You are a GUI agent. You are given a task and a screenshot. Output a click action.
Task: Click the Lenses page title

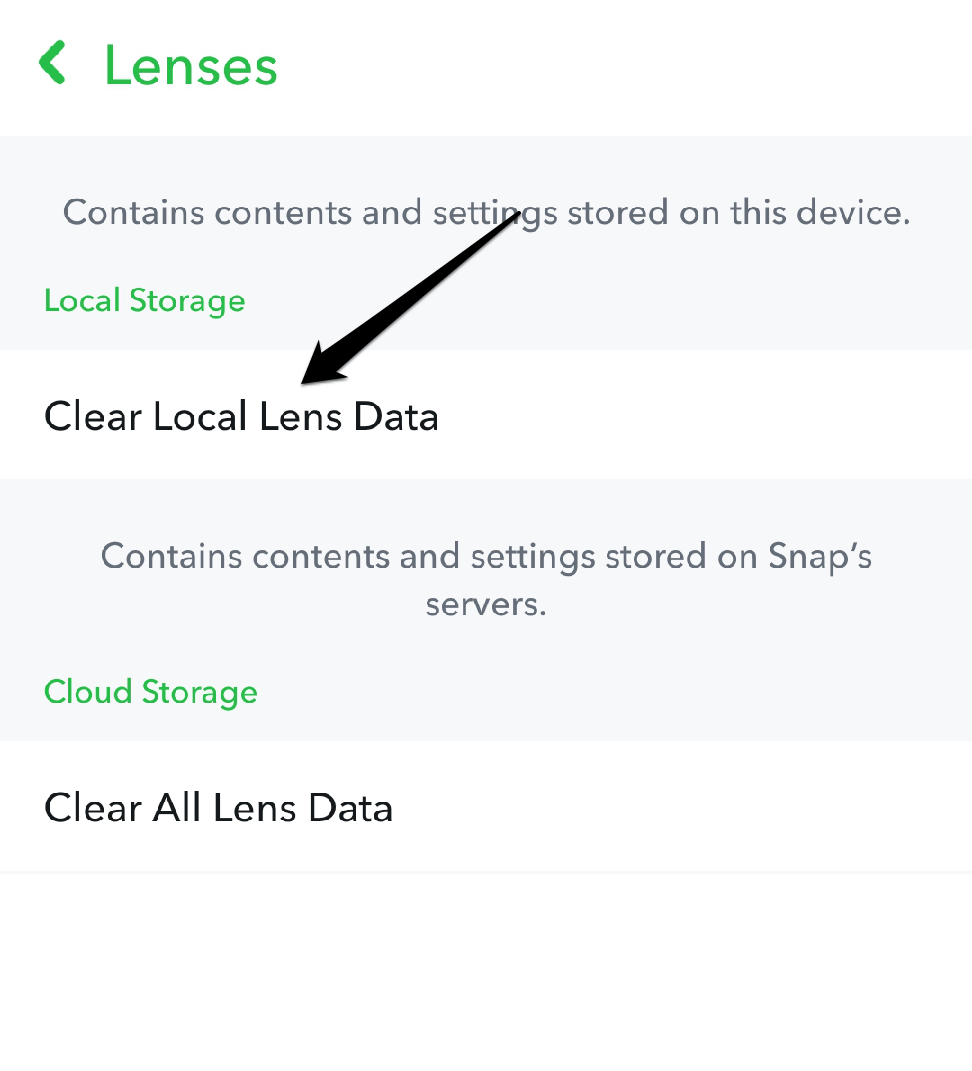tap(190, 66)
